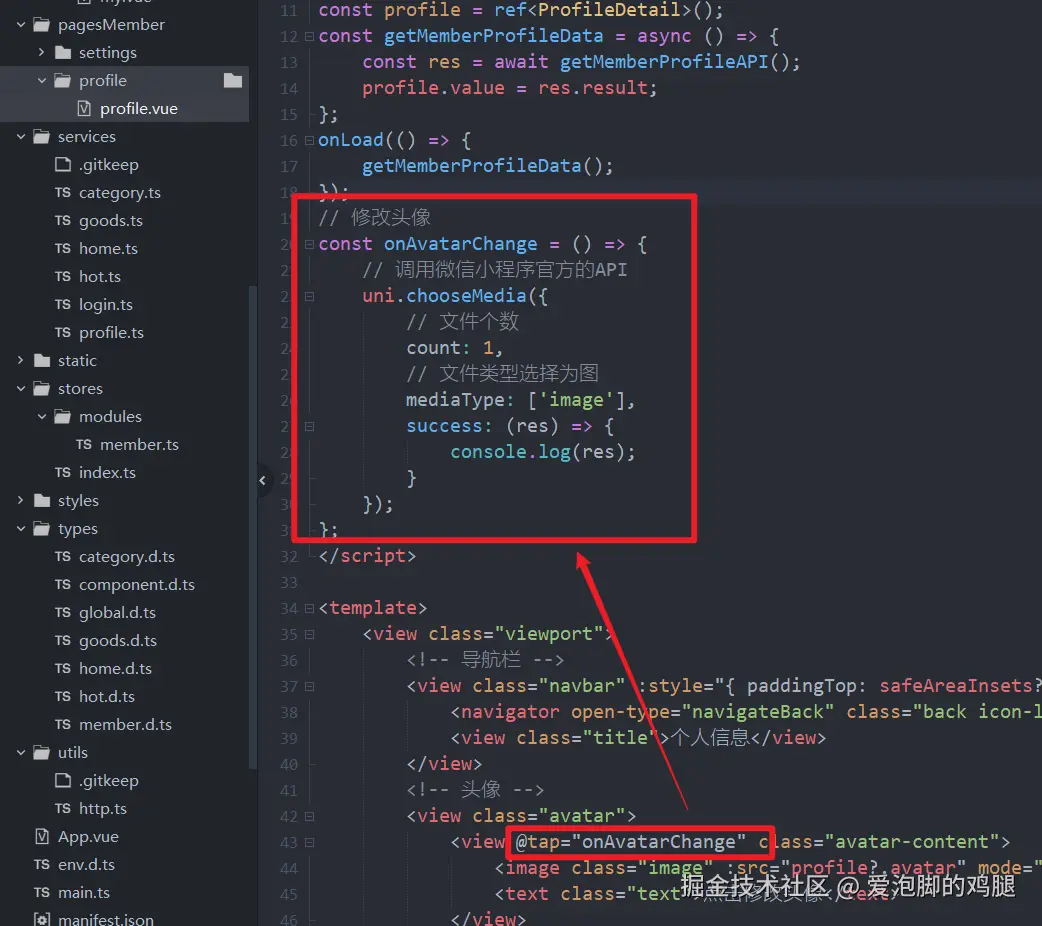
Task: Fold code at line 12 getMemberProfileData
Action: pyautogui.click(x=309, y=37)
